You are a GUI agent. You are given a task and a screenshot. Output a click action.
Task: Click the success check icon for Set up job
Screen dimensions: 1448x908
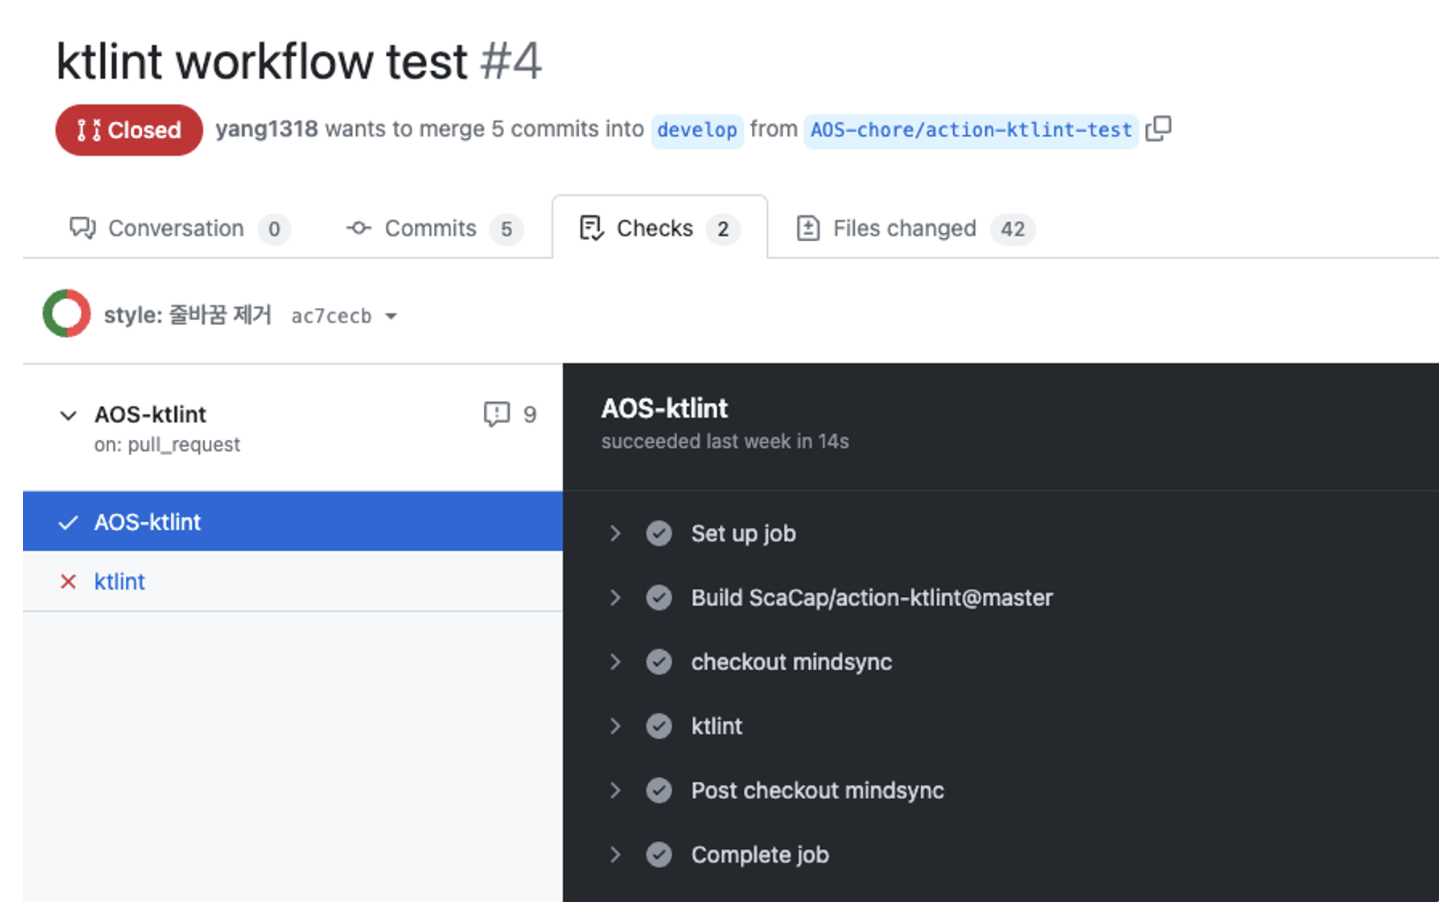click(659, 533)
